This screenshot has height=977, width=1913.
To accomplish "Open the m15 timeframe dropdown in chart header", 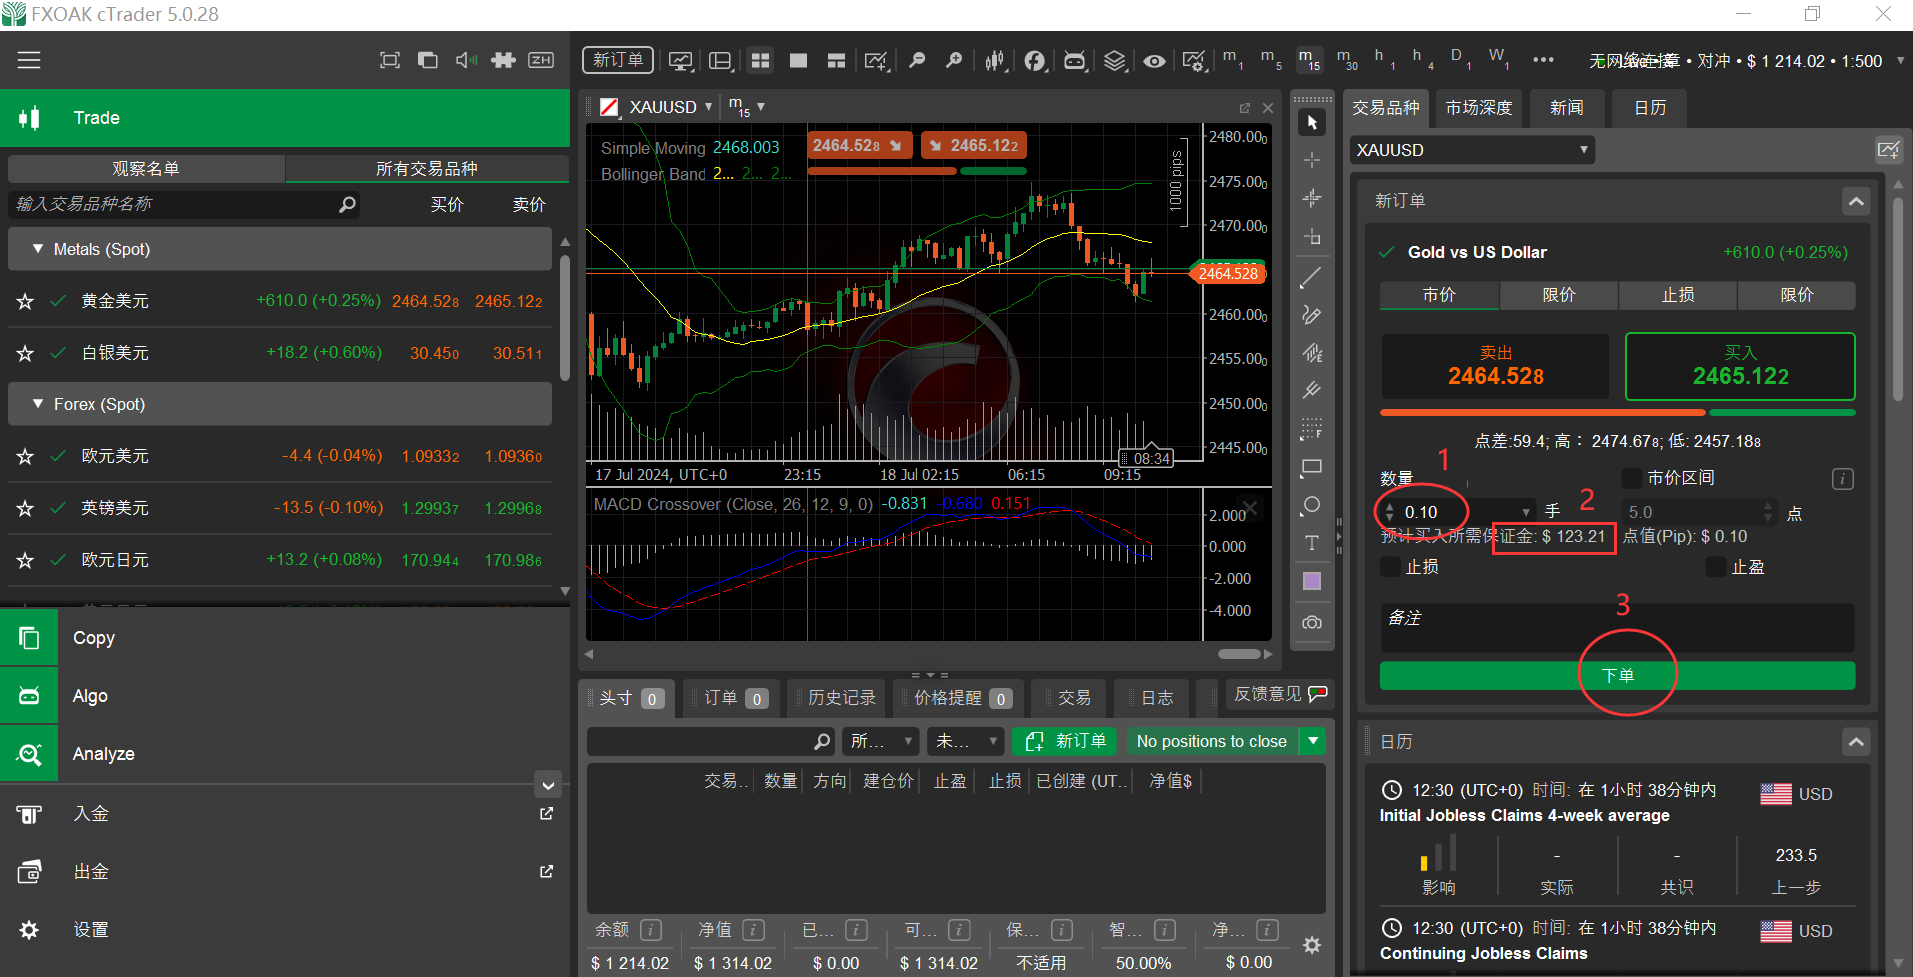I will coord(761,106).
